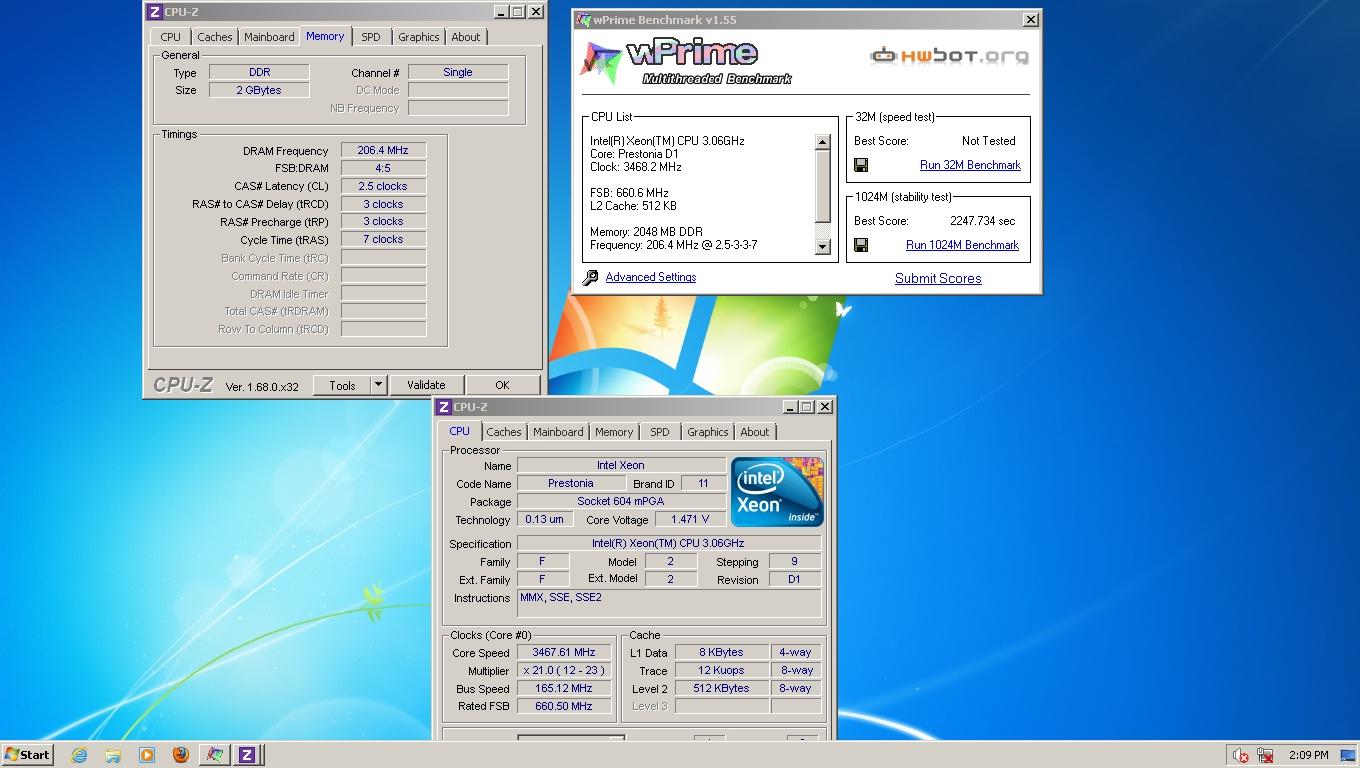Select CPU tab in the lower CPU-Z window
1360x768 pixels.
(459, 431)
